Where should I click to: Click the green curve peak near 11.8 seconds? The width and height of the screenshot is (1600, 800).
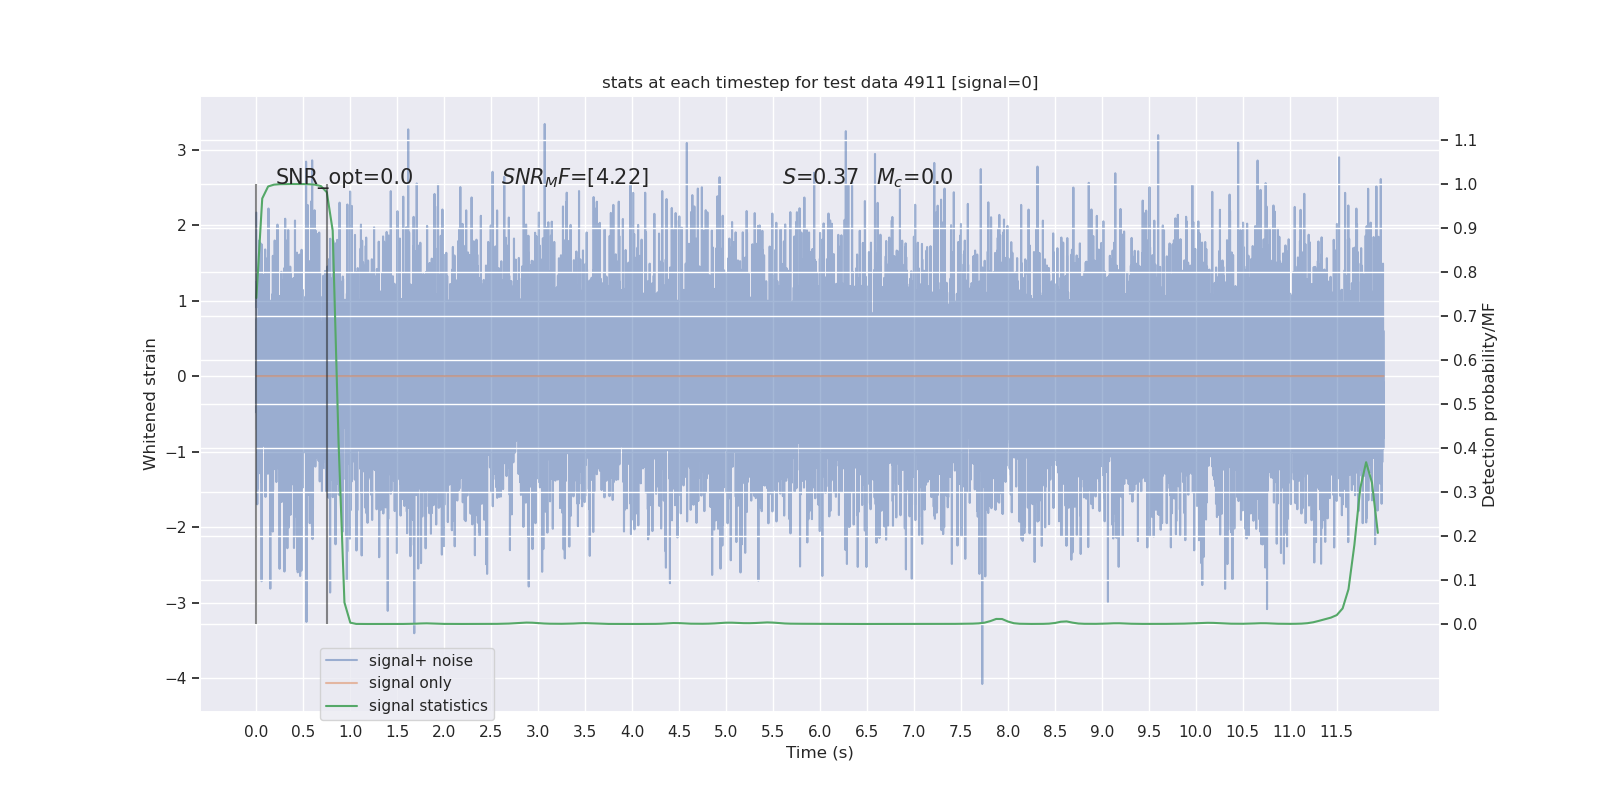(x=1366, y=463)
